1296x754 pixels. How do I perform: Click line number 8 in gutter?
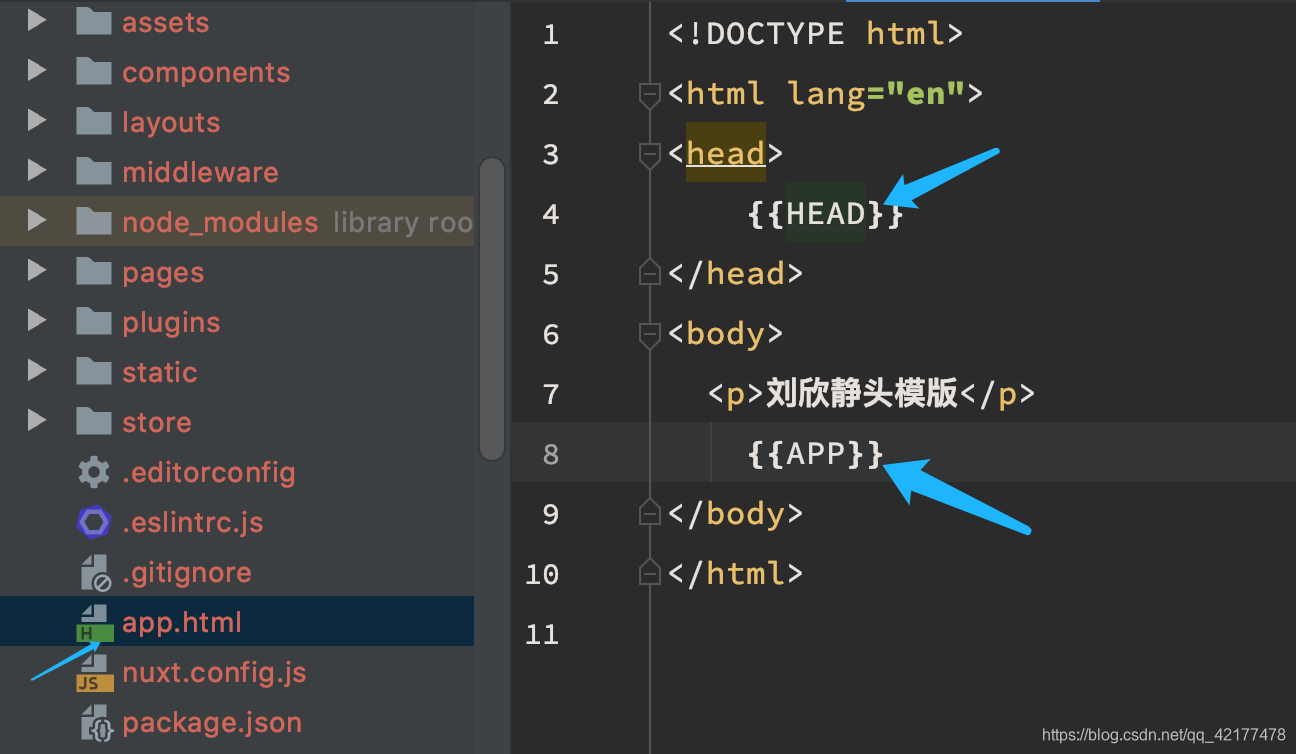(x=551, y=455)
